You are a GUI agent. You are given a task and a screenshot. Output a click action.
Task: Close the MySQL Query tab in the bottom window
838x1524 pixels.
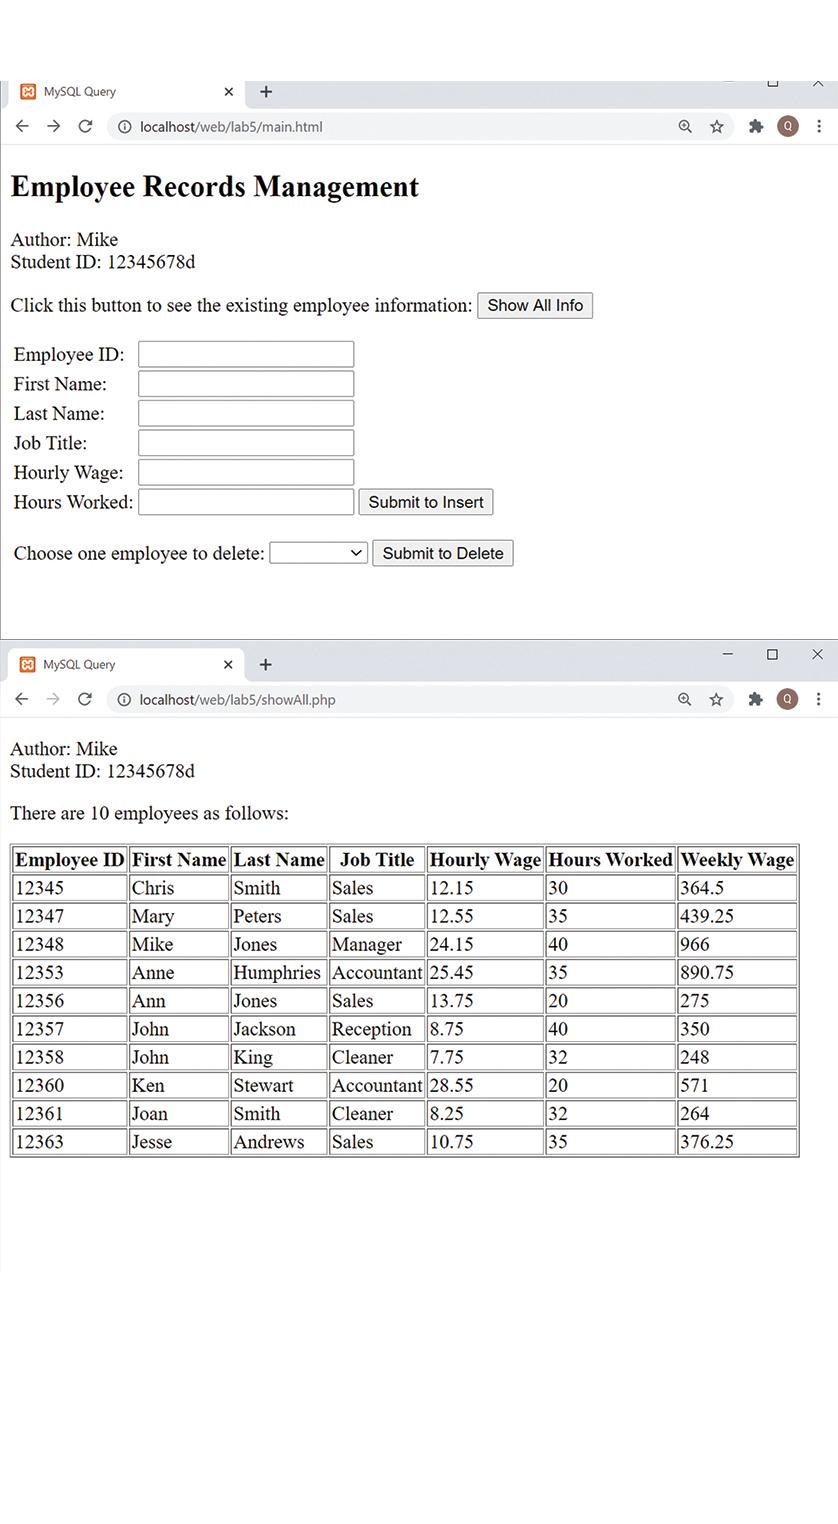point(227,664)
